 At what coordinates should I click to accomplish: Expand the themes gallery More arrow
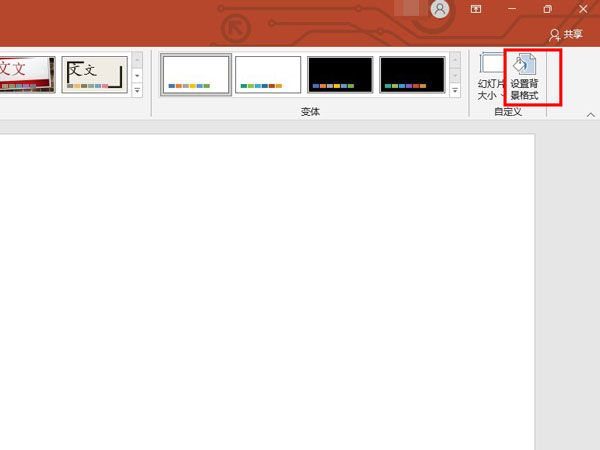(137, 90)
